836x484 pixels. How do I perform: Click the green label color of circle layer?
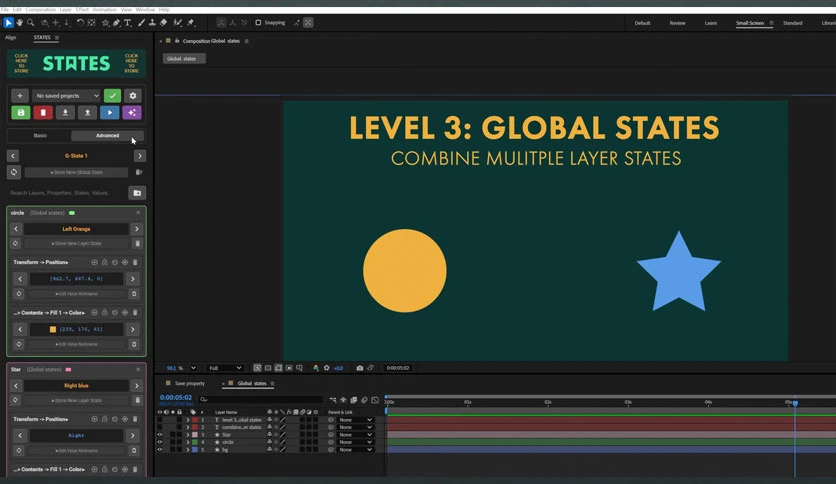click(x=195, y=442)
